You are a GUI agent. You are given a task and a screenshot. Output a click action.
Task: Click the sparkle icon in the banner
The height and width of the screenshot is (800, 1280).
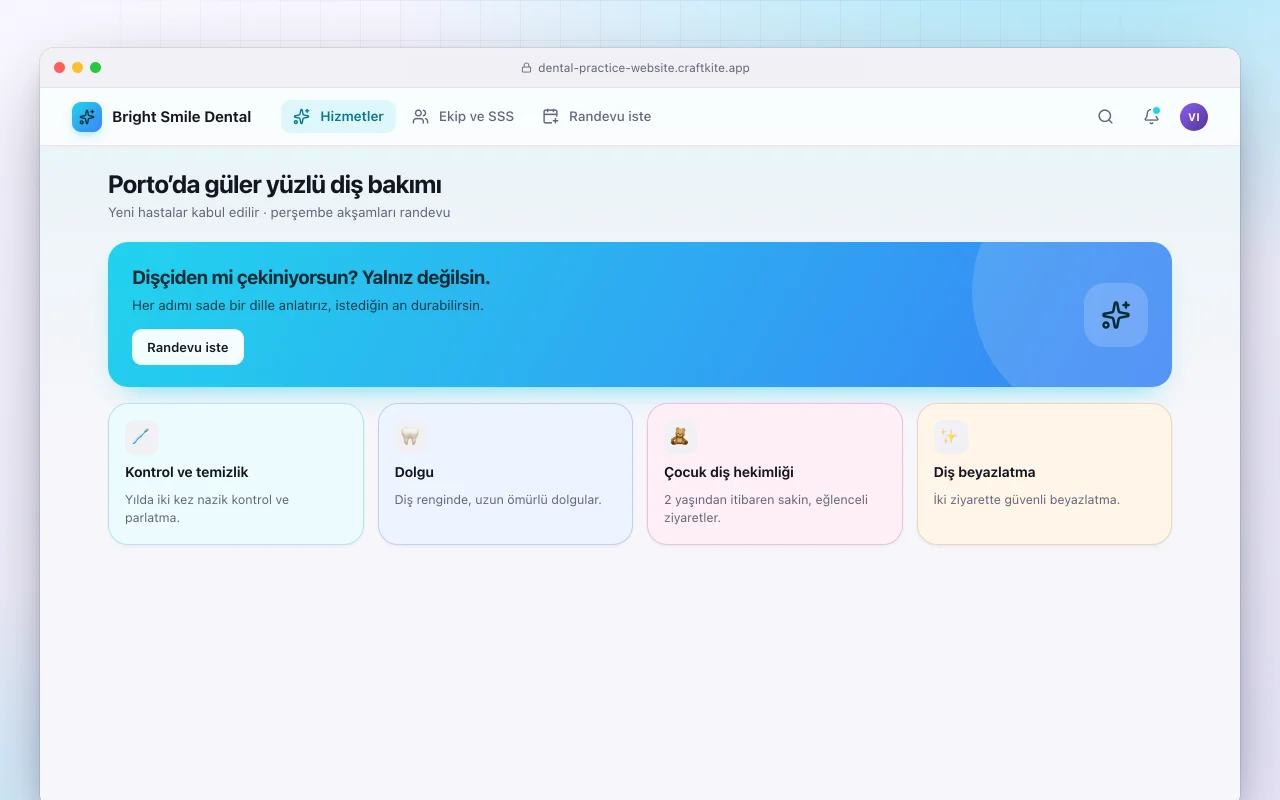(x=1116, y=315)
